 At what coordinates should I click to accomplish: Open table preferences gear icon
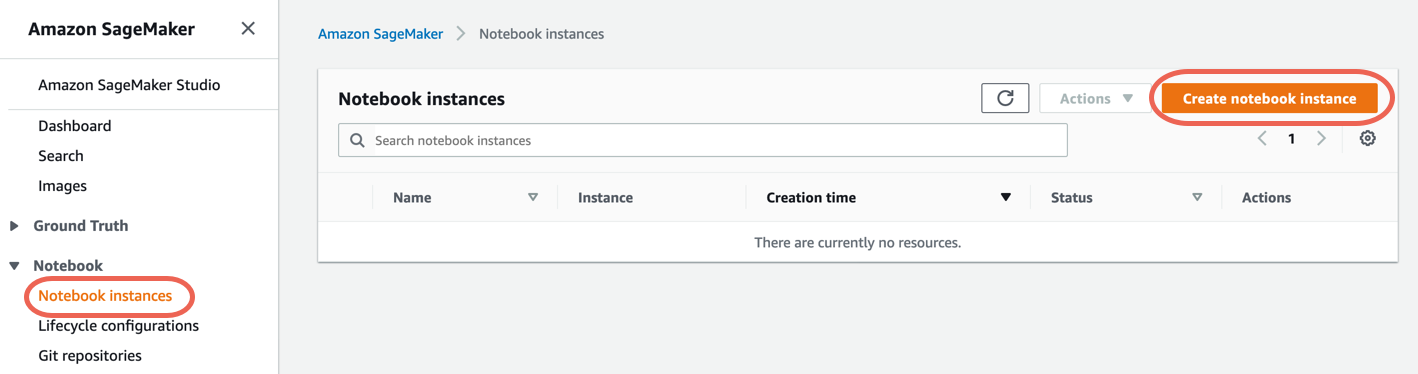coord(1367,139)
